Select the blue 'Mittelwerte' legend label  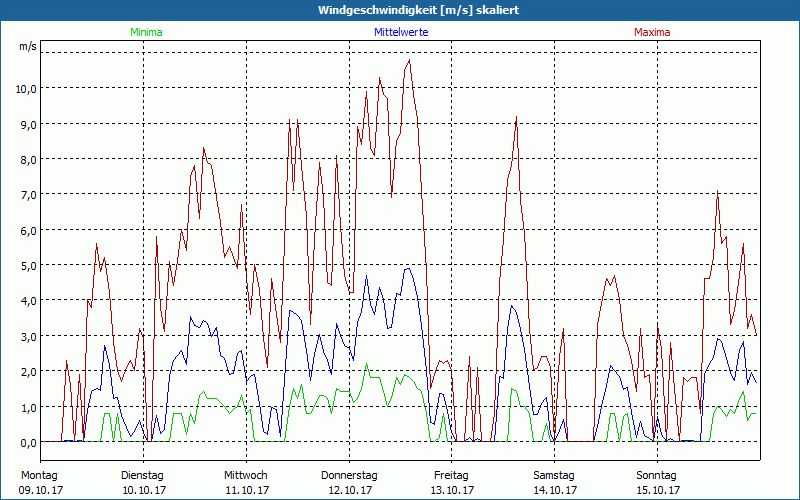click(x=401, y=32)
